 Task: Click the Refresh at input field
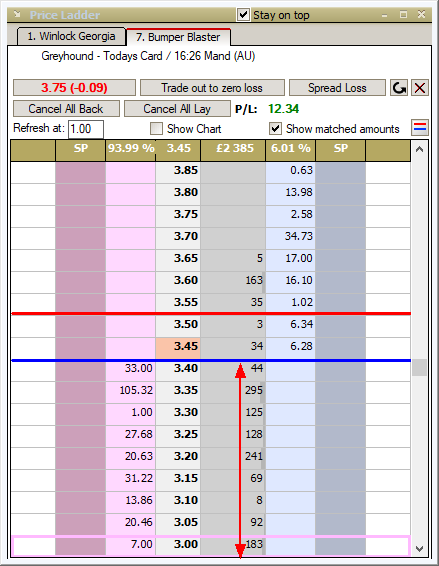(x=86, y=129)
